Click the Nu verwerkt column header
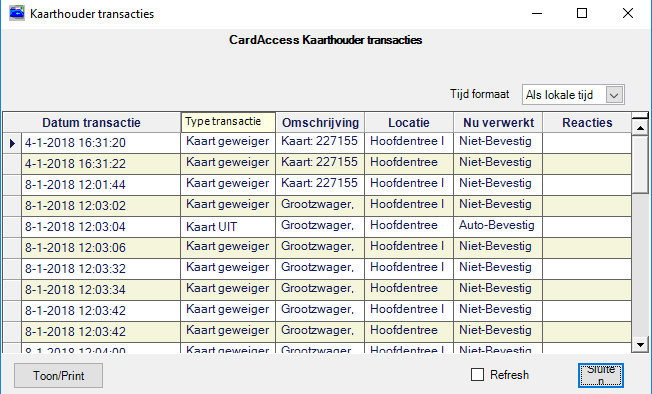The image size is (652, 394). 498,123
